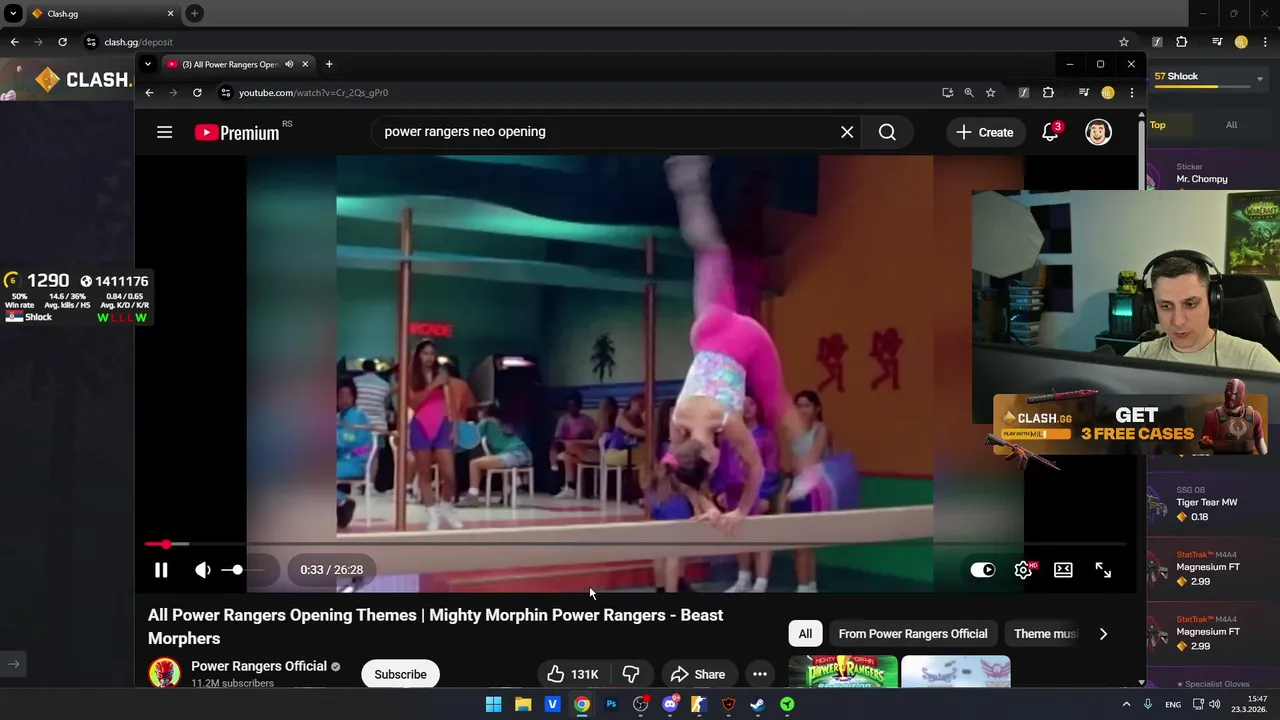Open the YouTube hamburger guide menu
The height and width of the screenshot is (720, 1280).
click(x=165, y=132)
